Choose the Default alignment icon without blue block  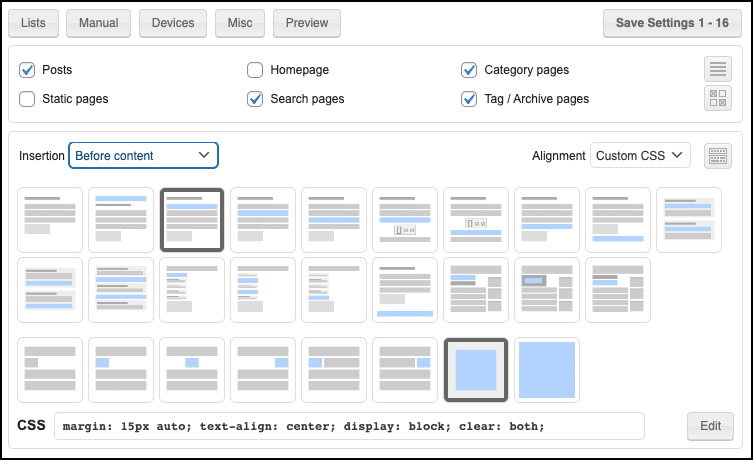pos(50,370)
